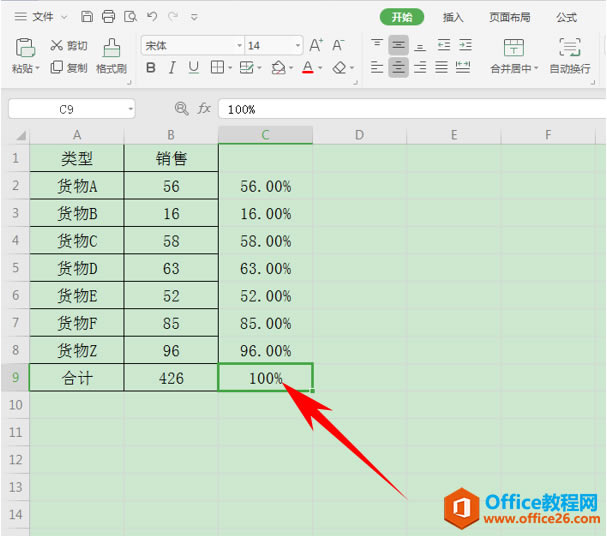Expand the fill color dropdown arrow

click(x=291, y=68)
